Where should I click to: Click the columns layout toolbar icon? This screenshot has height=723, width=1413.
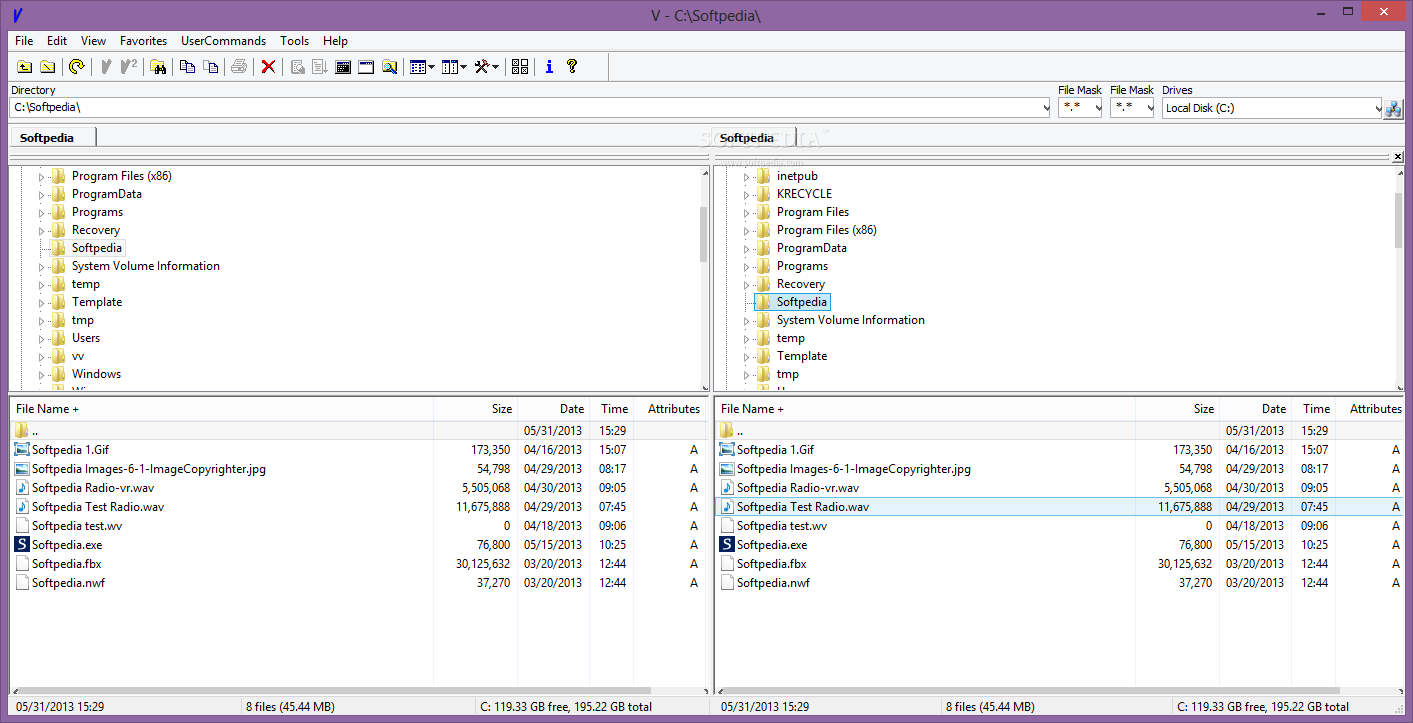(450, 67)
